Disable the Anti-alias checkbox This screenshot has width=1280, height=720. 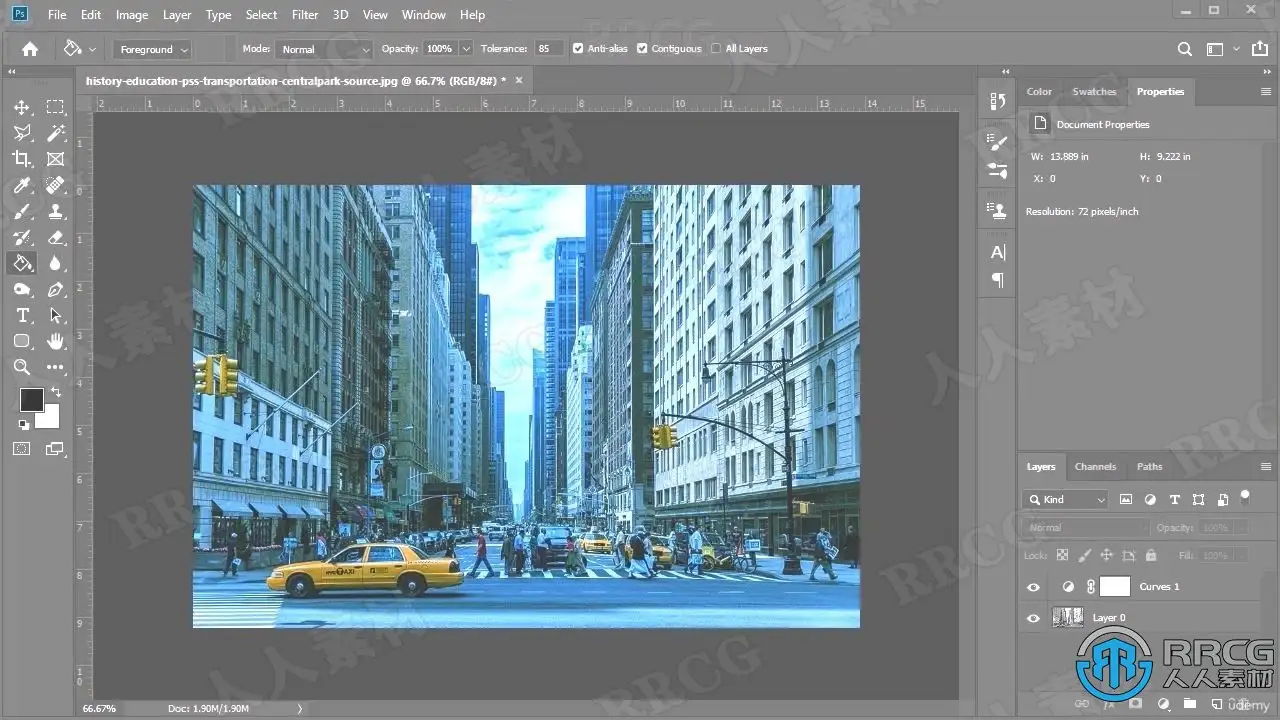pos(578,49)
